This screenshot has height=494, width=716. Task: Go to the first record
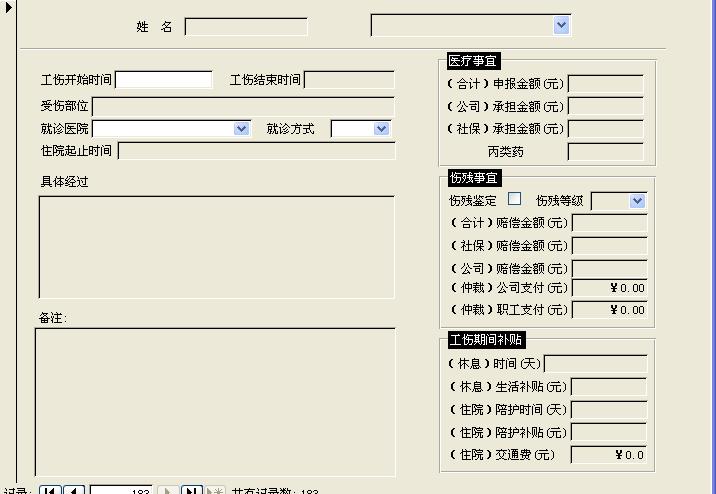coord(49,491)
